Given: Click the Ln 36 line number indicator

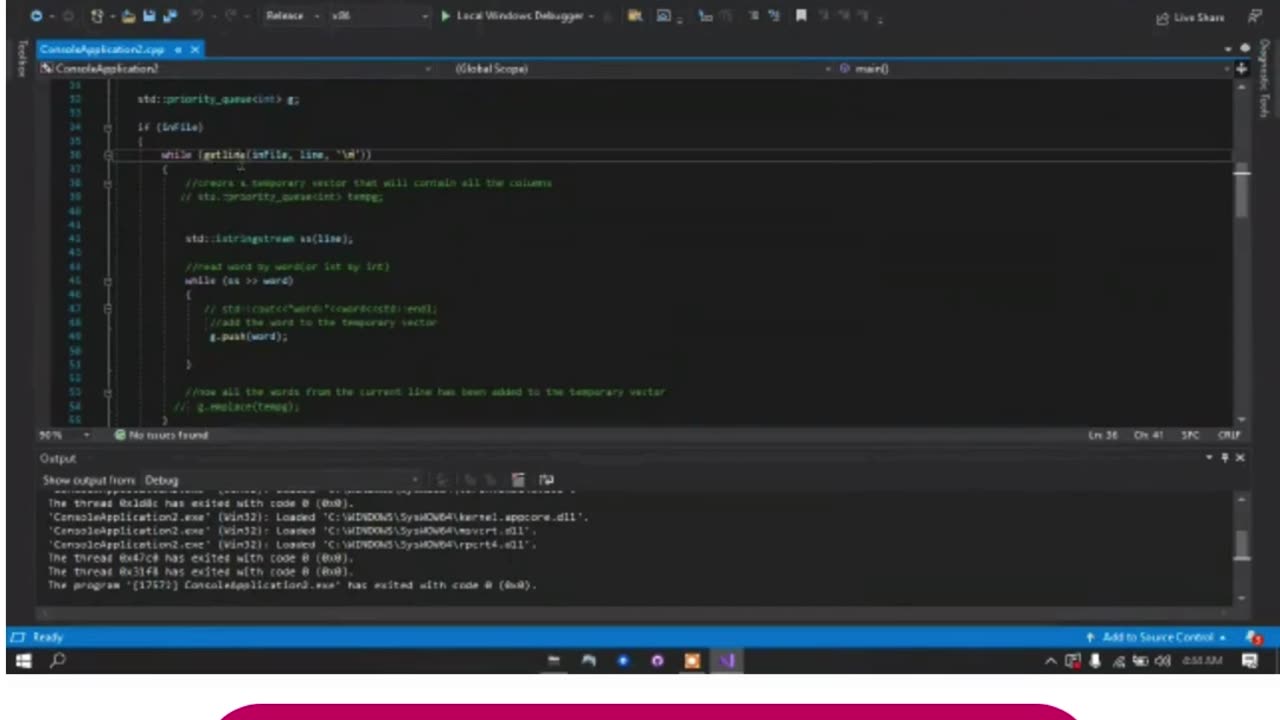Looking at the screenshot, I should [x=1103, y=435].
